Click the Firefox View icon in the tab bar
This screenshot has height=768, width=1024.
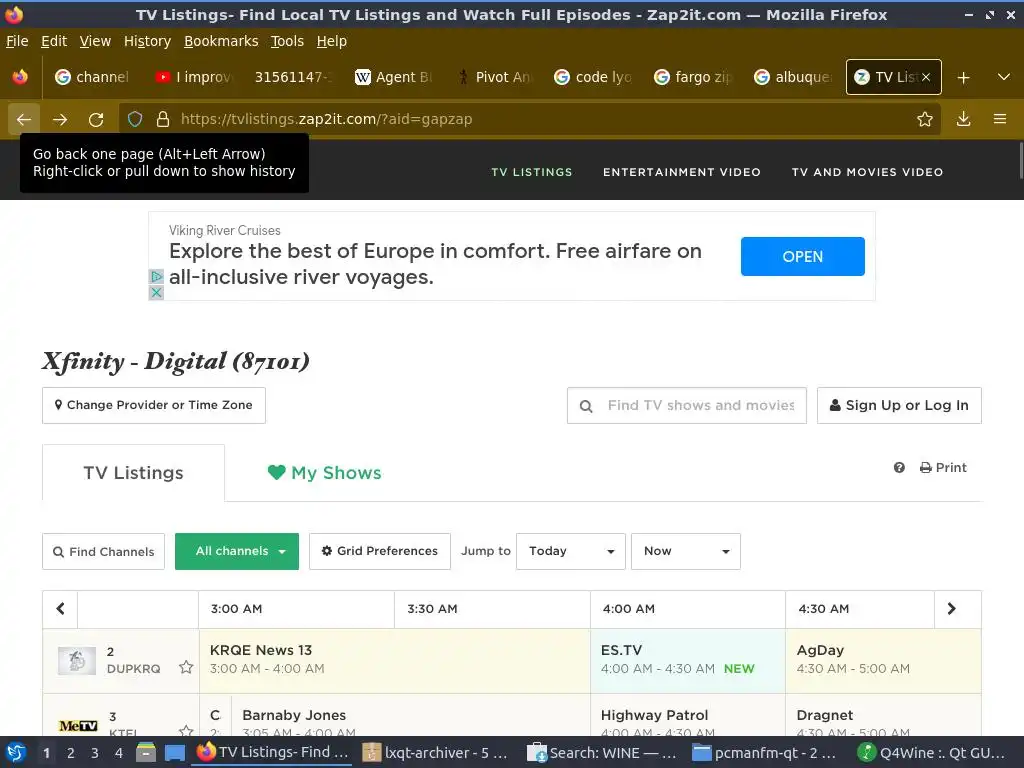tap(20, 77)
